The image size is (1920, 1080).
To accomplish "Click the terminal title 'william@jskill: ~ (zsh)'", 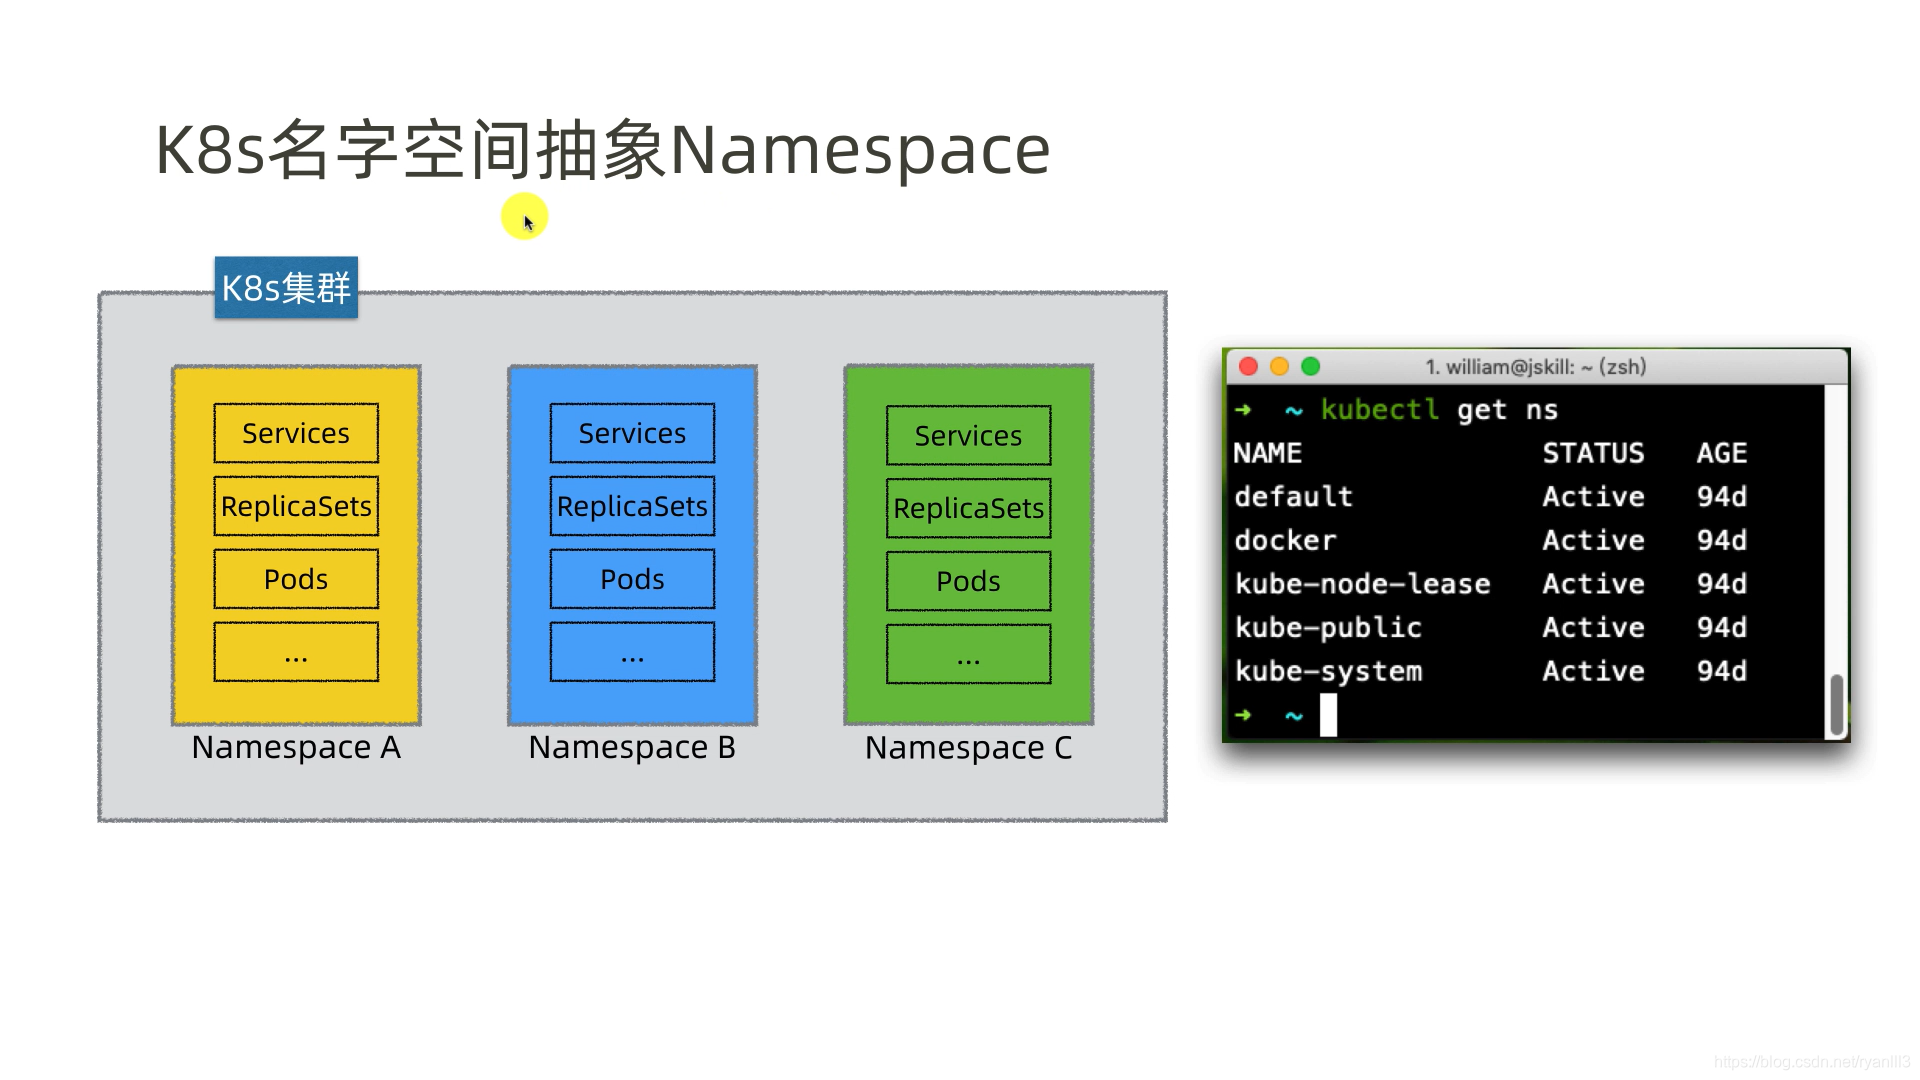I will tap(1546, 367).
